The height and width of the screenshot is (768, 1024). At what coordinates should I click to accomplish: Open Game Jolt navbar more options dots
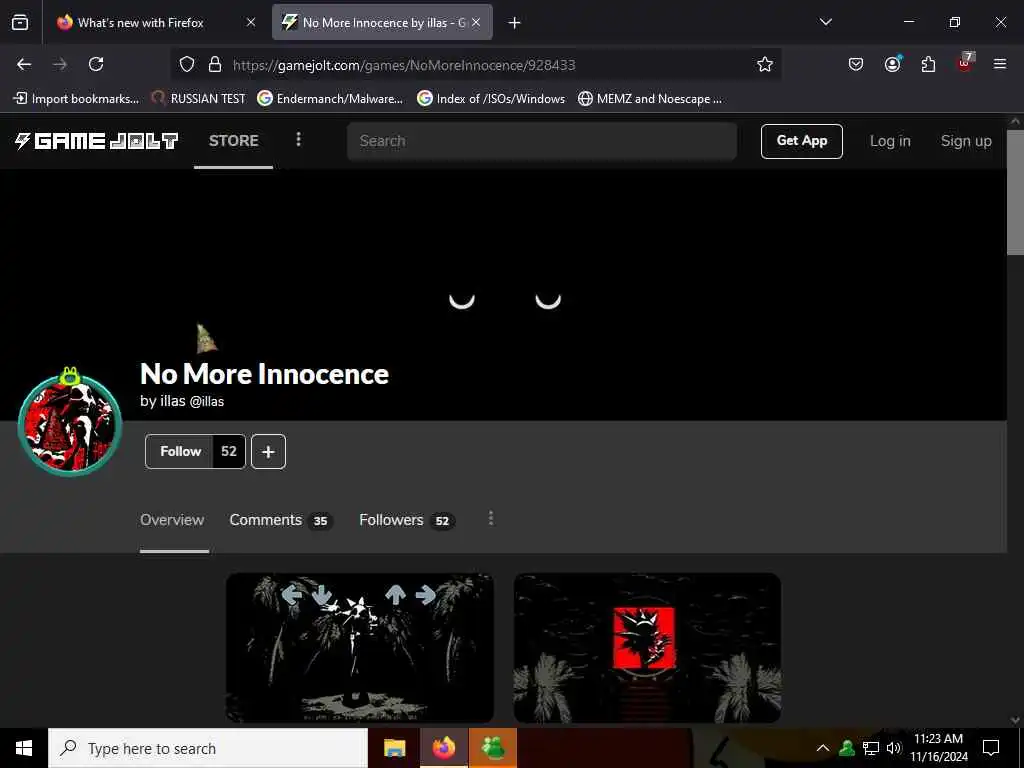point(298,140)
